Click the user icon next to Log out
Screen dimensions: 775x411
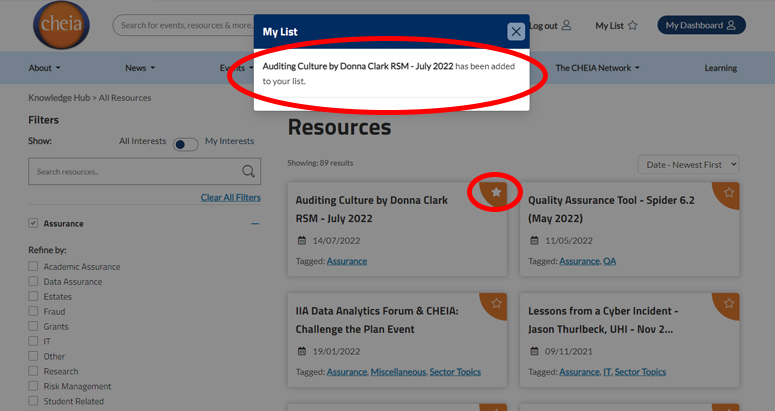(x=566, y=25)
